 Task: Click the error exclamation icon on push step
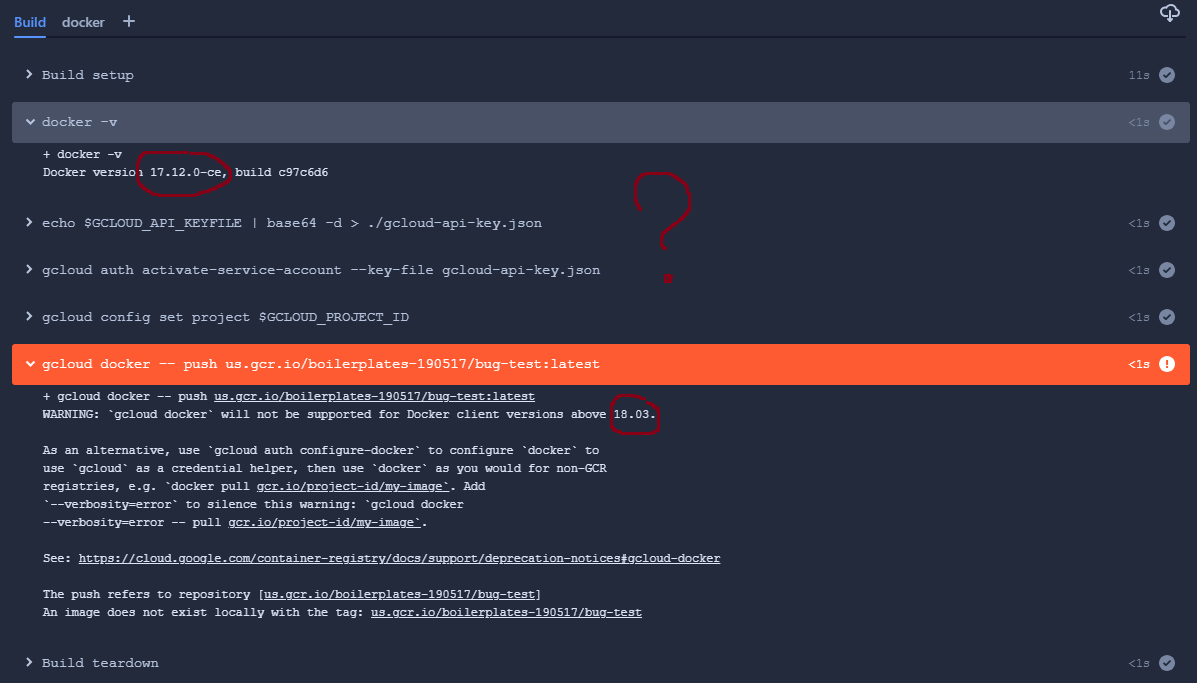point(1166,364)
